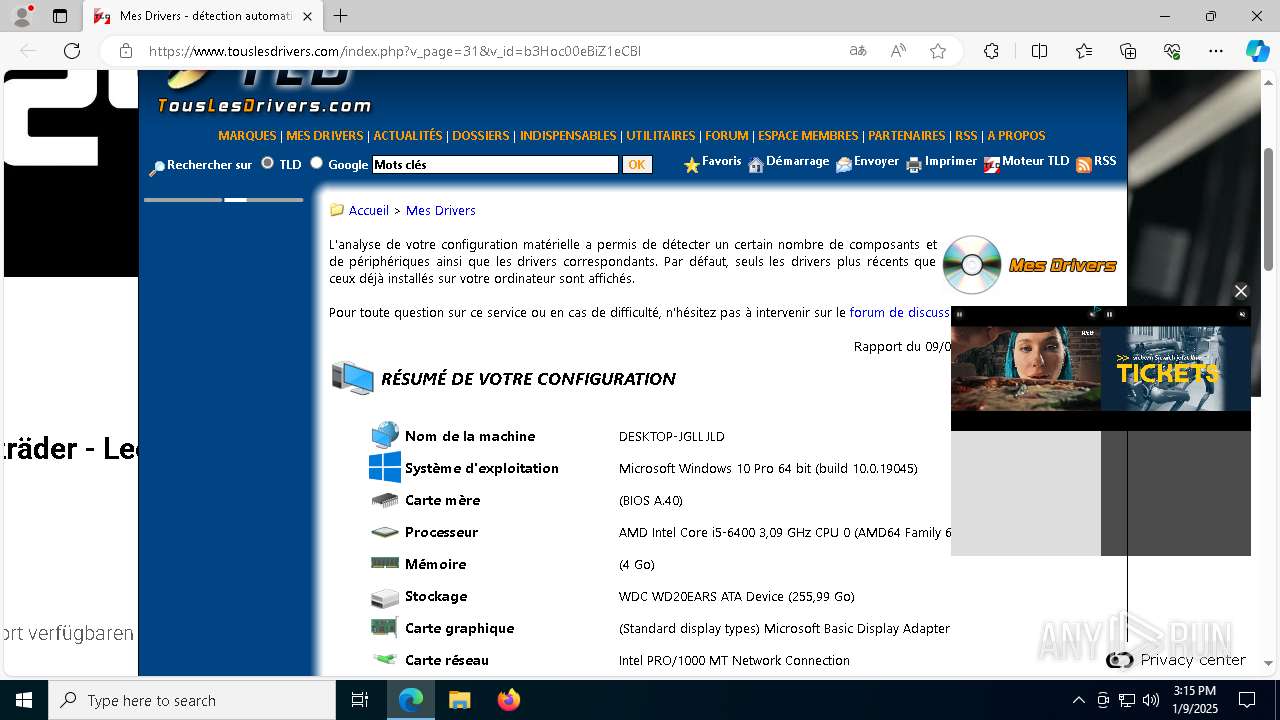Open the A PROPOS menu item
Screen dimensions: 1280x720
pyautogui.click(x=1016, y=136)
